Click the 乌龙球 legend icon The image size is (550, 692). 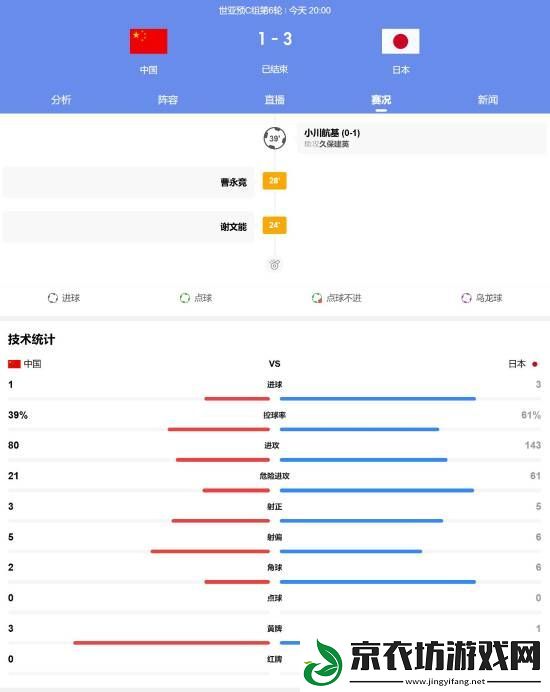pos(466,298)
